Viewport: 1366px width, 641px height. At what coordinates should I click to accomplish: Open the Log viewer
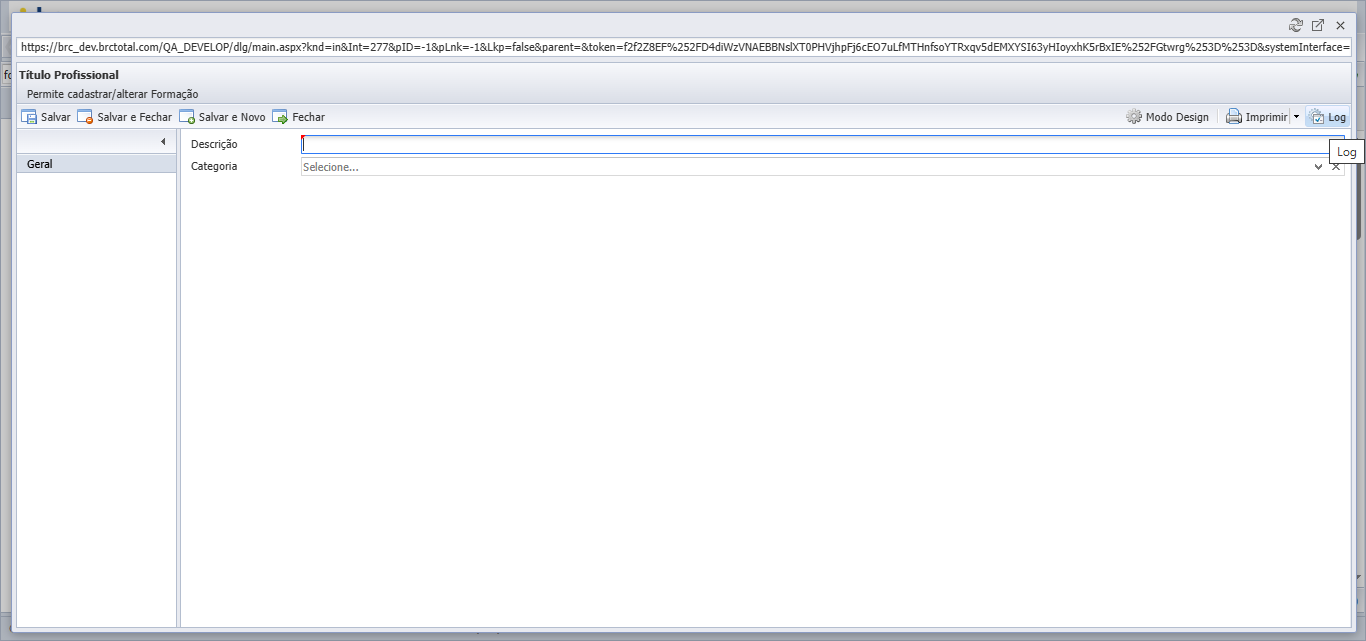pos(1328,117)
